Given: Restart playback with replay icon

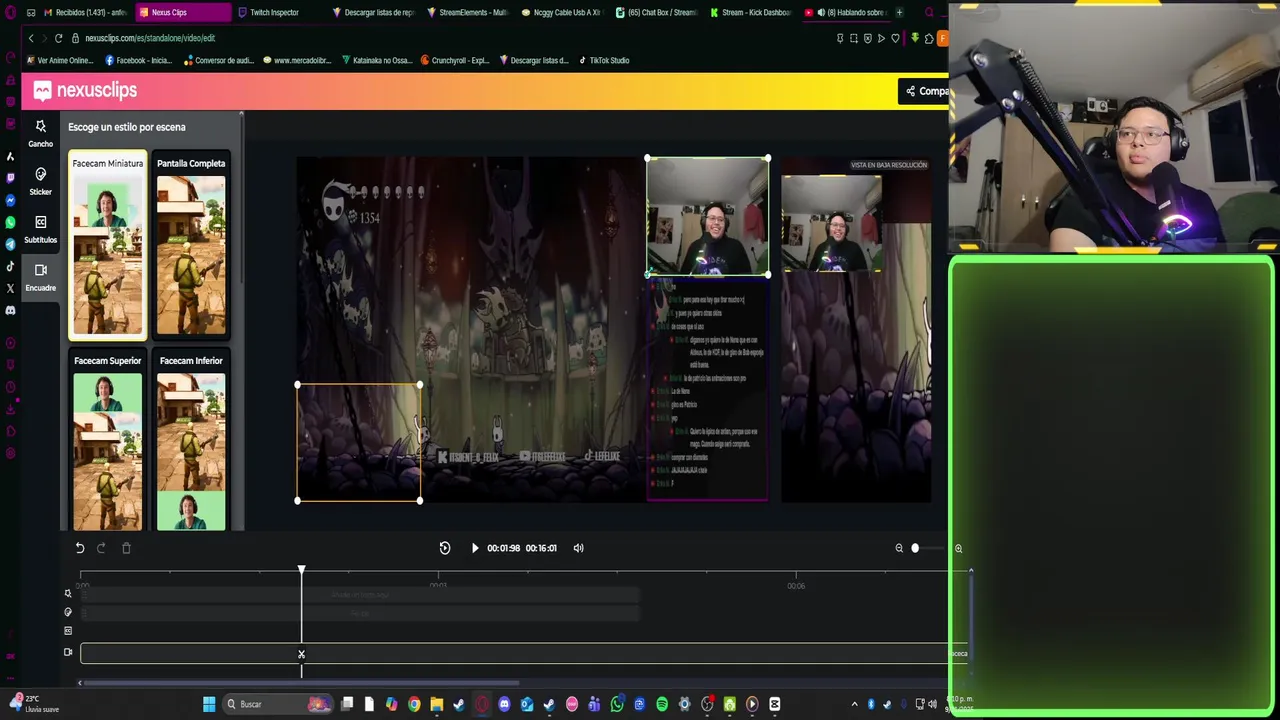Looking at the screenshot, I should point(445,548).
